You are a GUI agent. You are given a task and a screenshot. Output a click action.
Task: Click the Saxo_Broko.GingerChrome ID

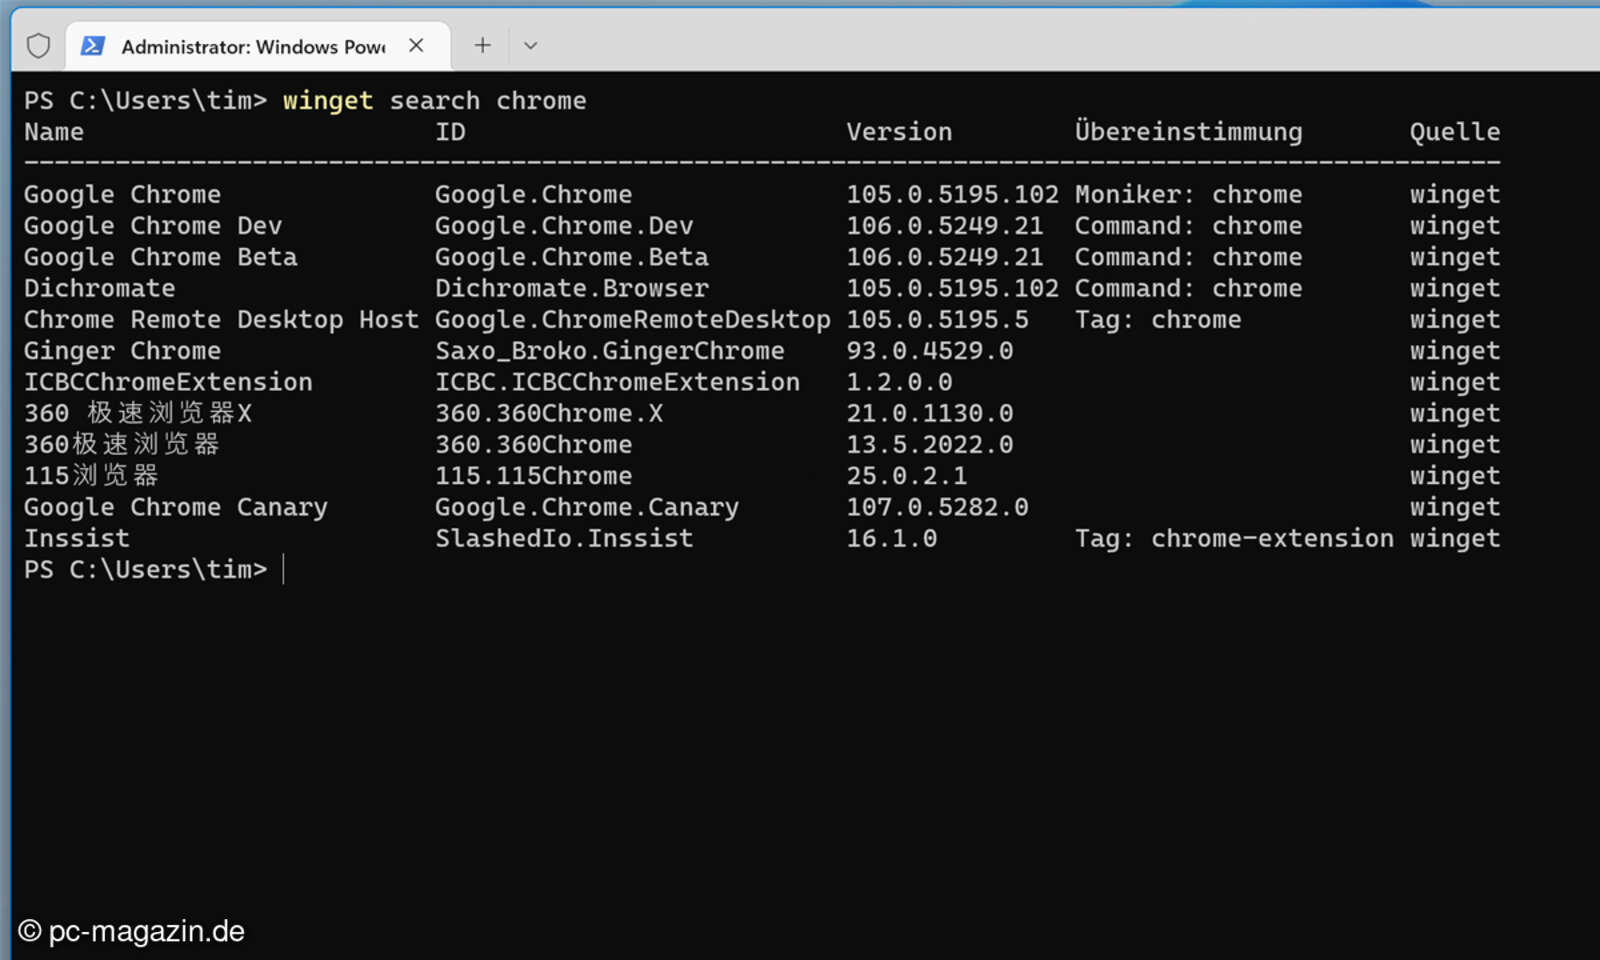[x=609, y=351]
